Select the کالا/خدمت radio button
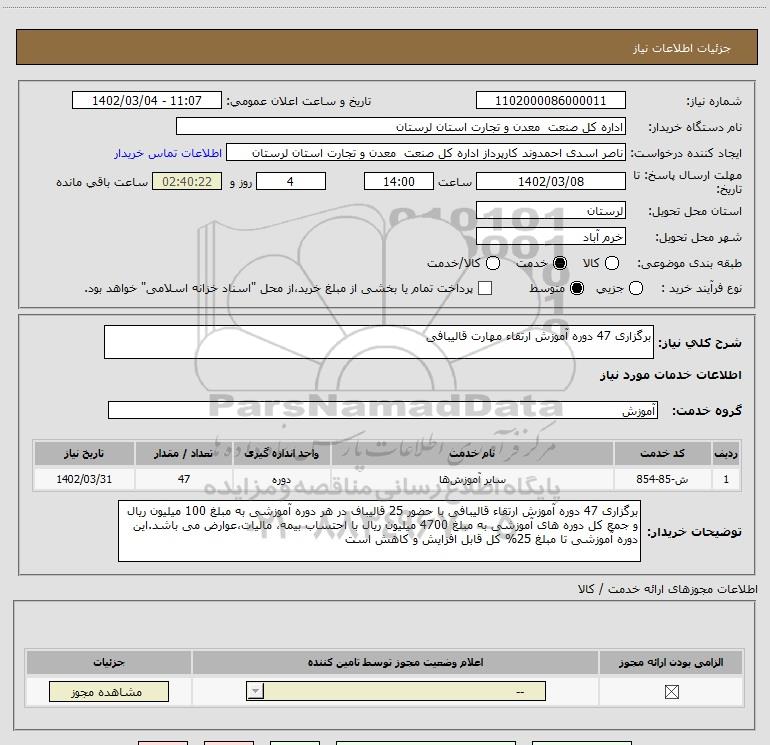770x745 pixels. (x=493, y=263)
